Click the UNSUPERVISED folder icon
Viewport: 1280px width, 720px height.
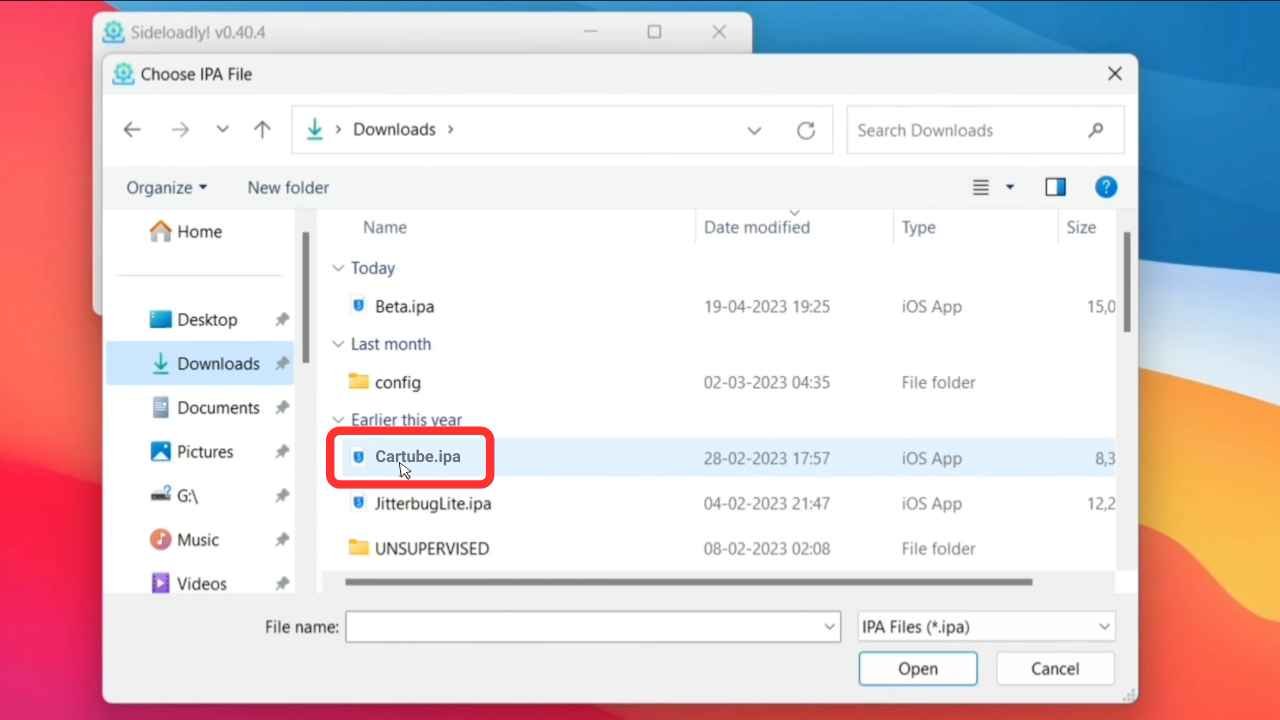[358, 547]
